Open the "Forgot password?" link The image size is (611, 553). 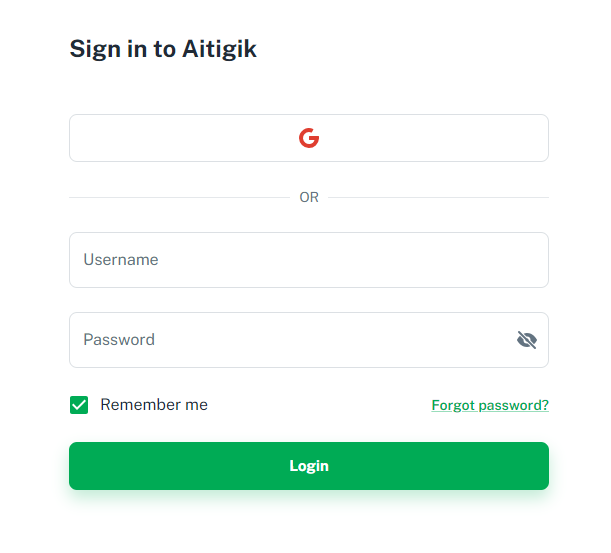pyautogui.click(x=490, y=406)
